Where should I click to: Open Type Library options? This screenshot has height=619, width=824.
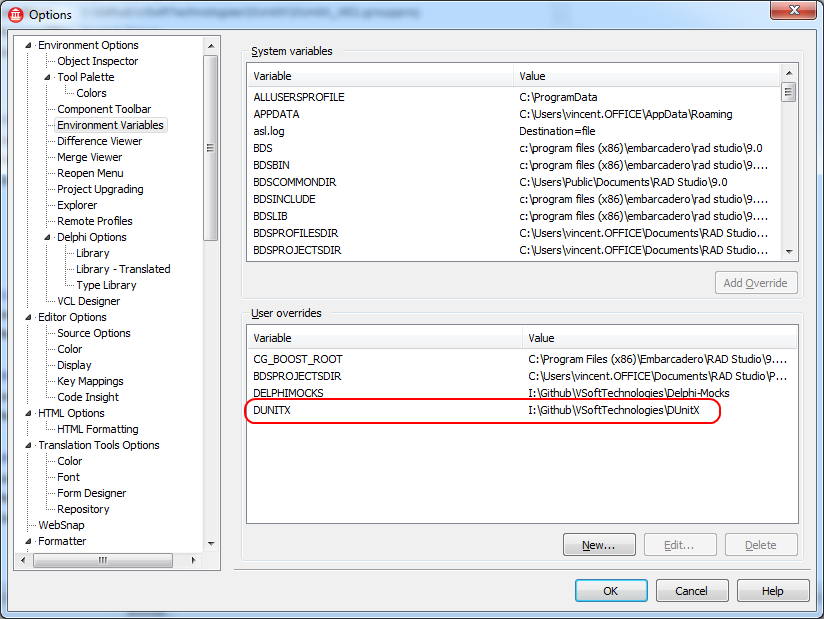tap(106, 285)
